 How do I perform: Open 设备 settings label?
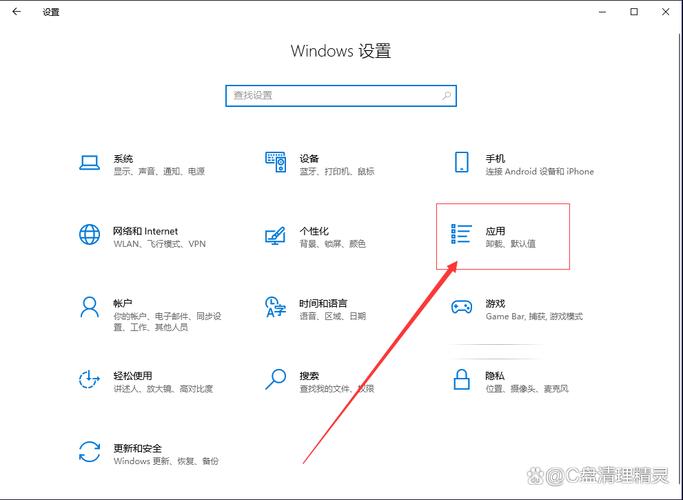[309, 158]
